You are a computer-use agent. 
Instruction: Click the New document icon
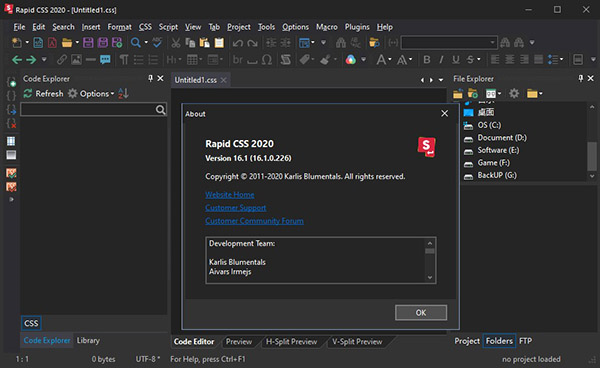pos(16,42)
